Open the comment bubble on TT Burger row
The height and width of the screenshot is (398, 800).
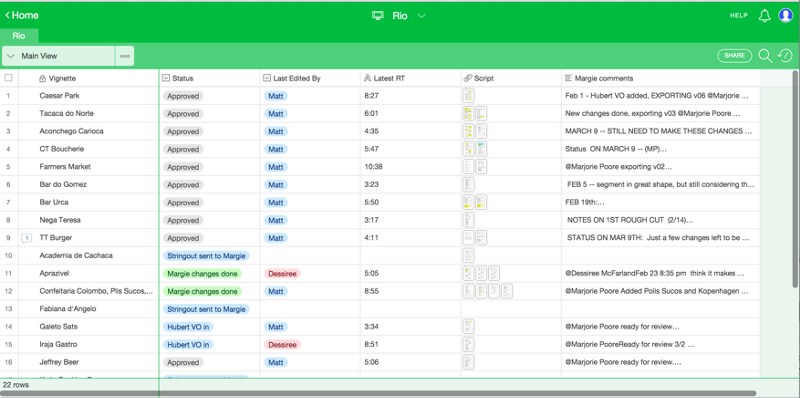click(27, 238)
